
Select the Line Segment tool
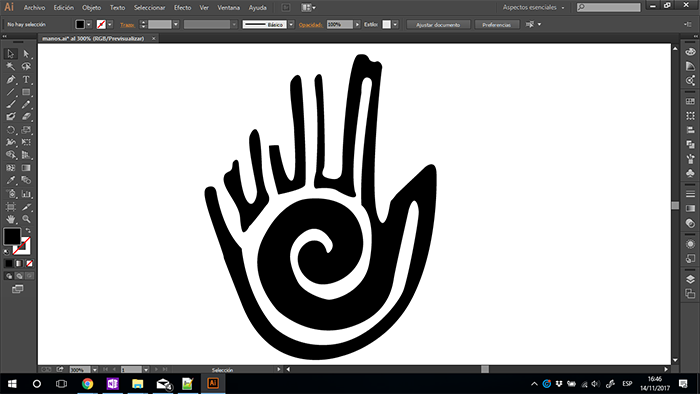[11, 92]
